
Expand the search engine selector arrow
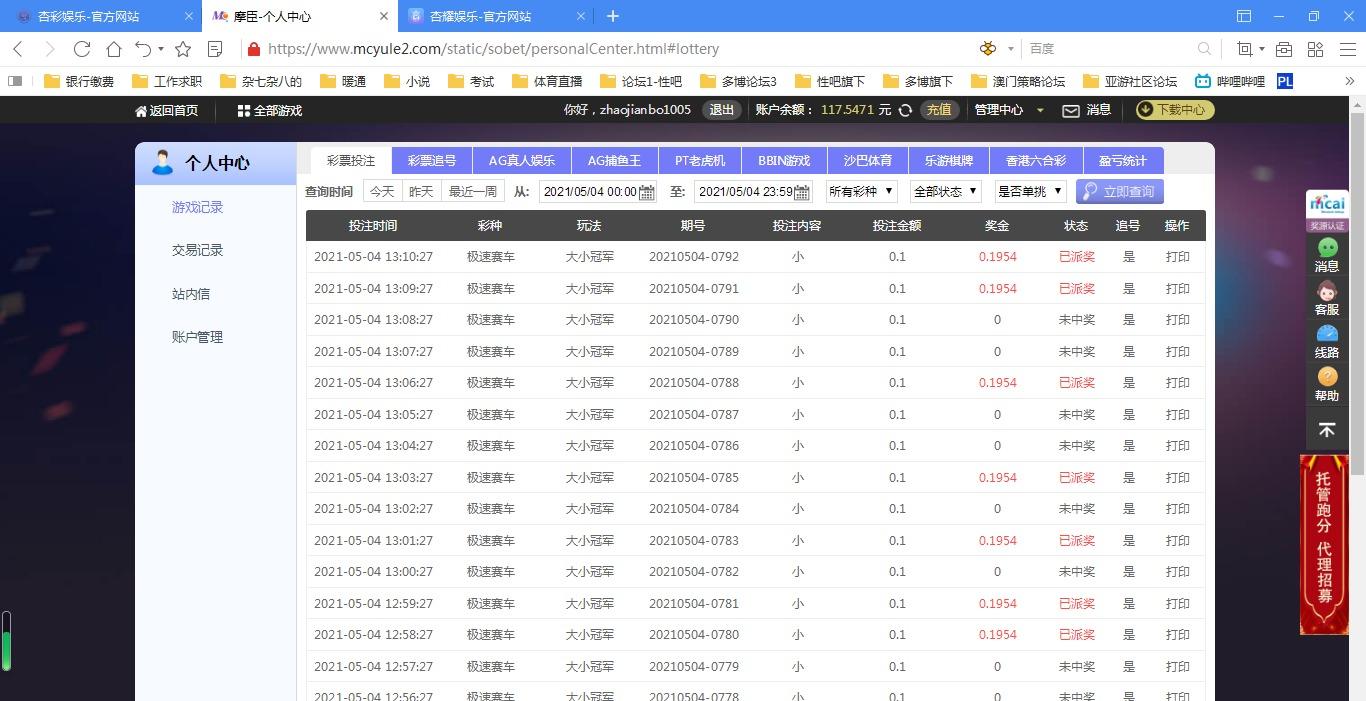pyautogui.click(x=1011, y=48)
